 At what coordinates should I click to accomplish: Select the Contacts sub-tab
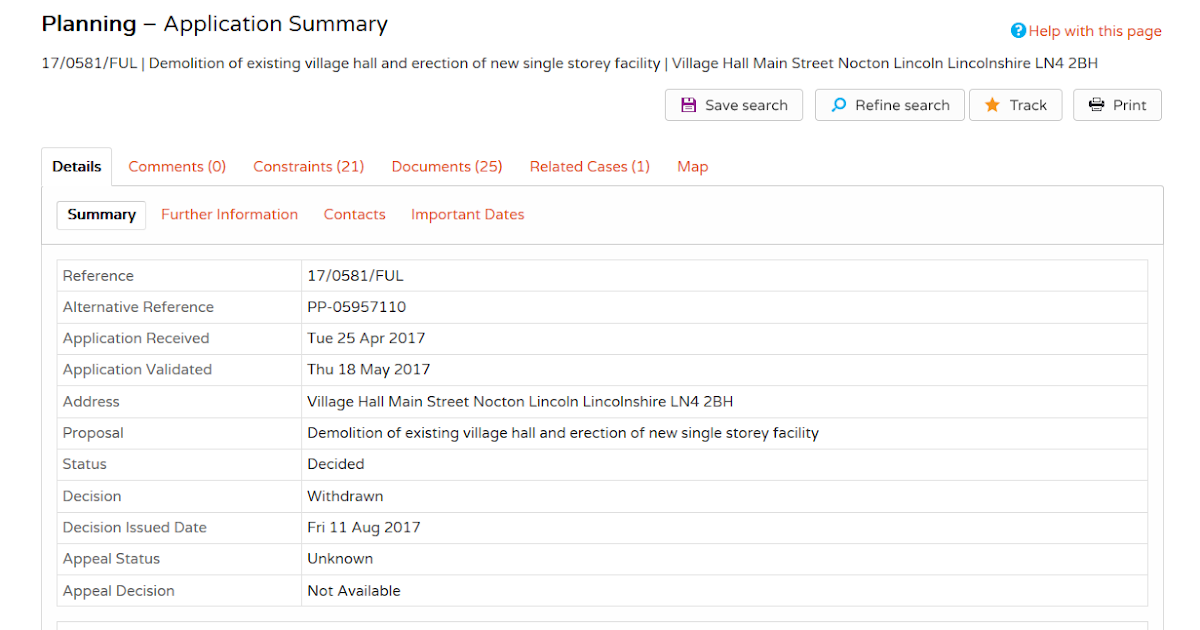(354, 214)
